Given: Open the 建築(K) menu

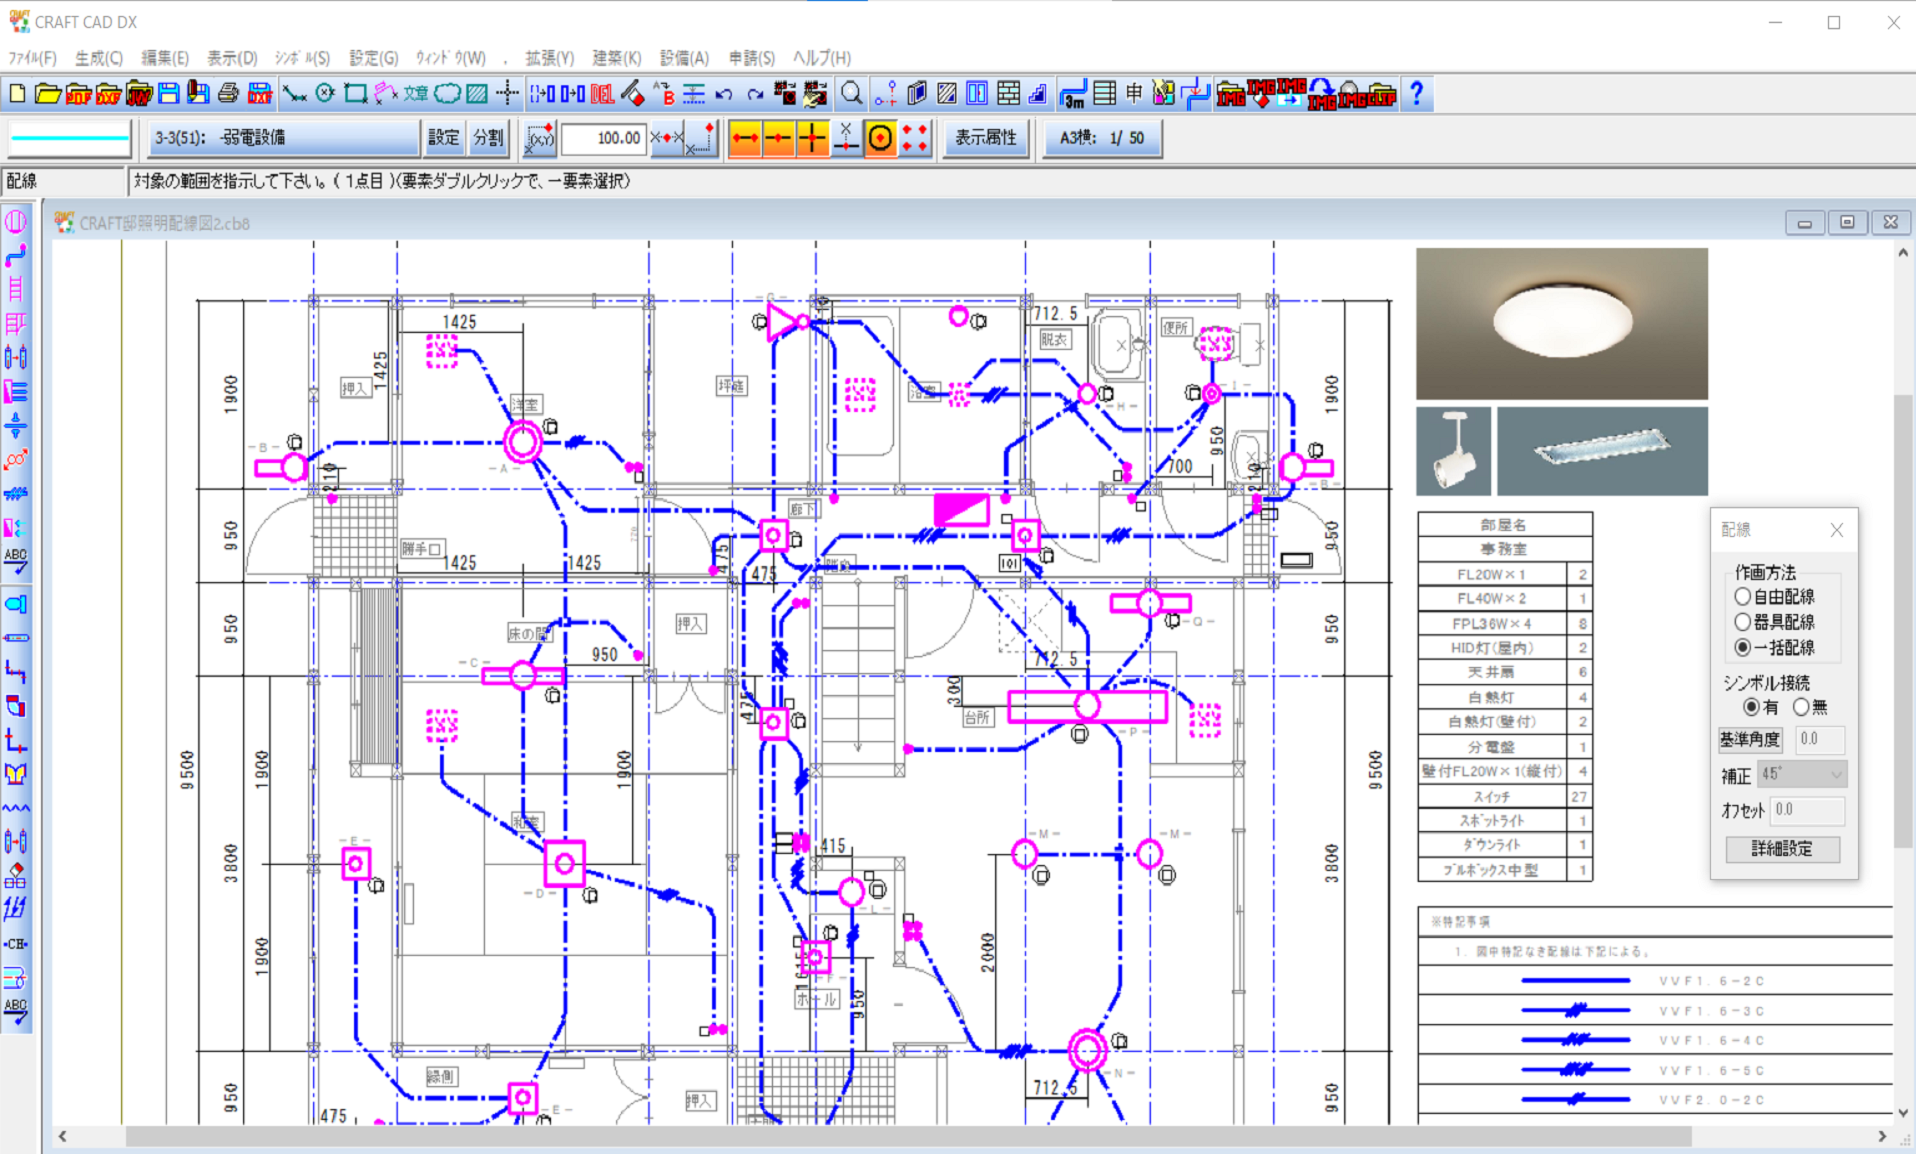Looking at the screenshot, I should (x=616, y=57).
